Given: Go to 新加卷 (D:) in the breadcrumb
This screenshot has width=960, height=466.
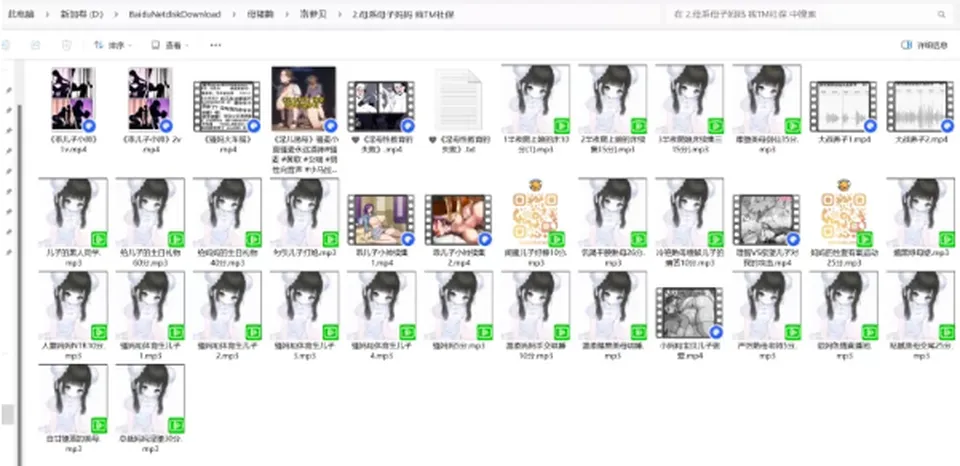Looking at the screenshot, I should [81, 14].
